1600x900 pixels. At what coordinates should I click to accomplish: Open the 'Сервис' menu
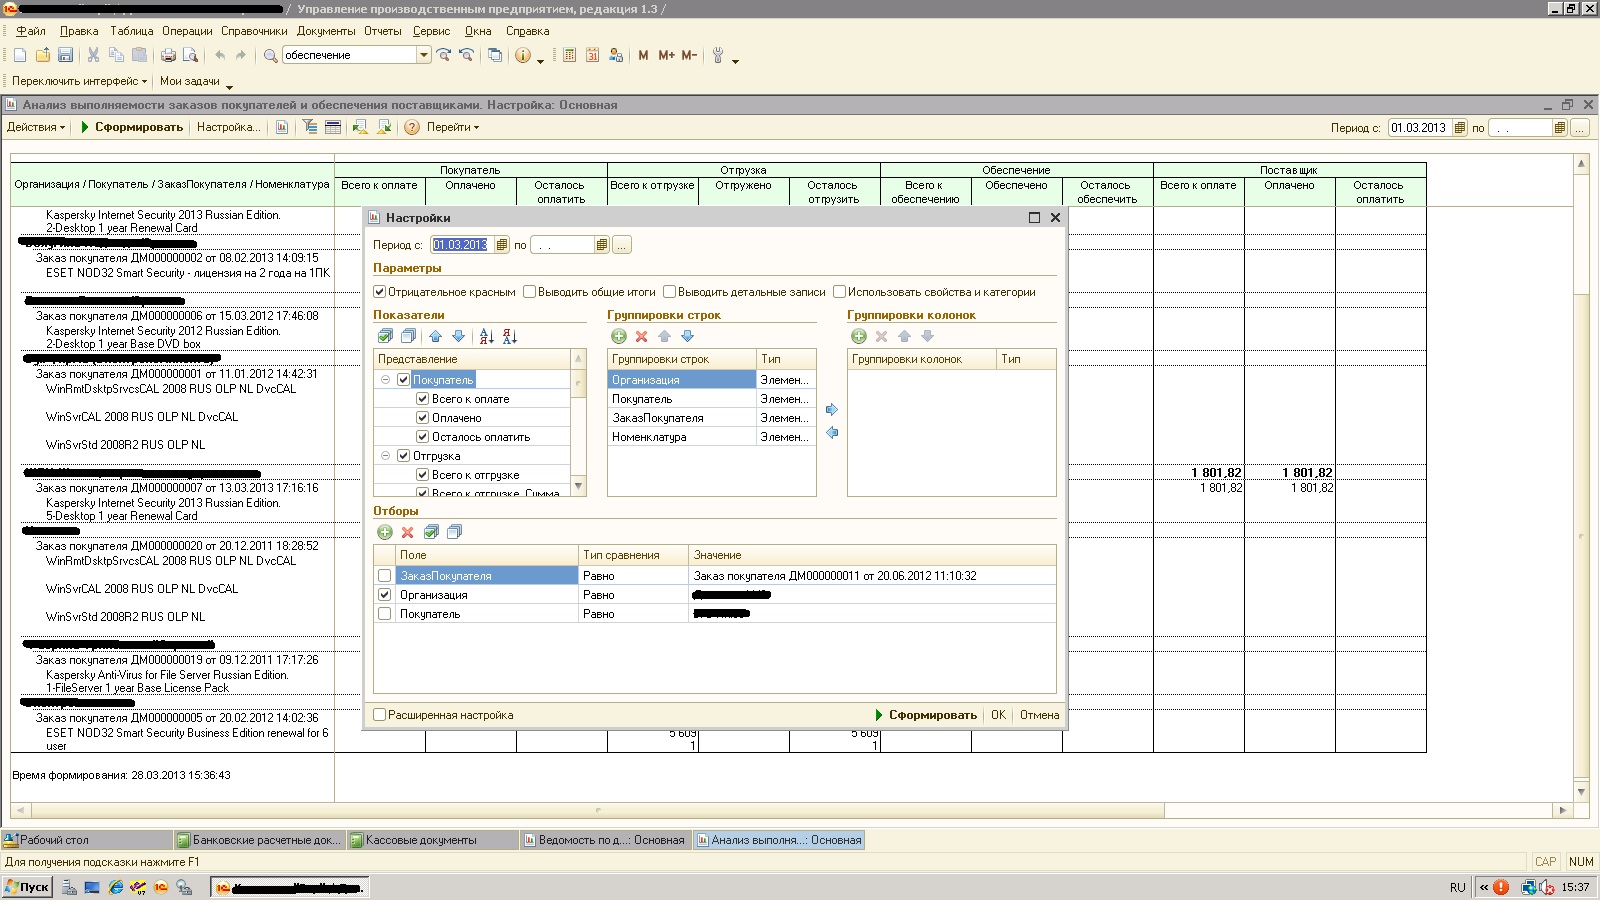(431, 31)
